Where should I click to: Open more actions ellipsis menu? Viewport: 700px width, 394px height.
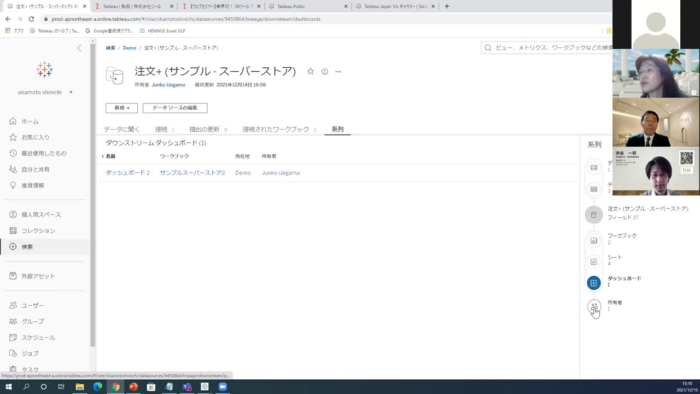tap(338, 71)
